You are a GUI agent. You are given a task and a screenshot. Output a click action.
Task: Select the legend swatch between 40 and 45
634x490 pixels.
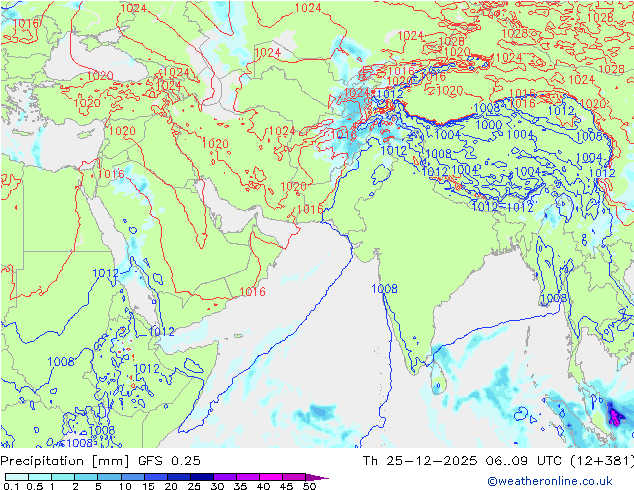[x=271, y=477]
